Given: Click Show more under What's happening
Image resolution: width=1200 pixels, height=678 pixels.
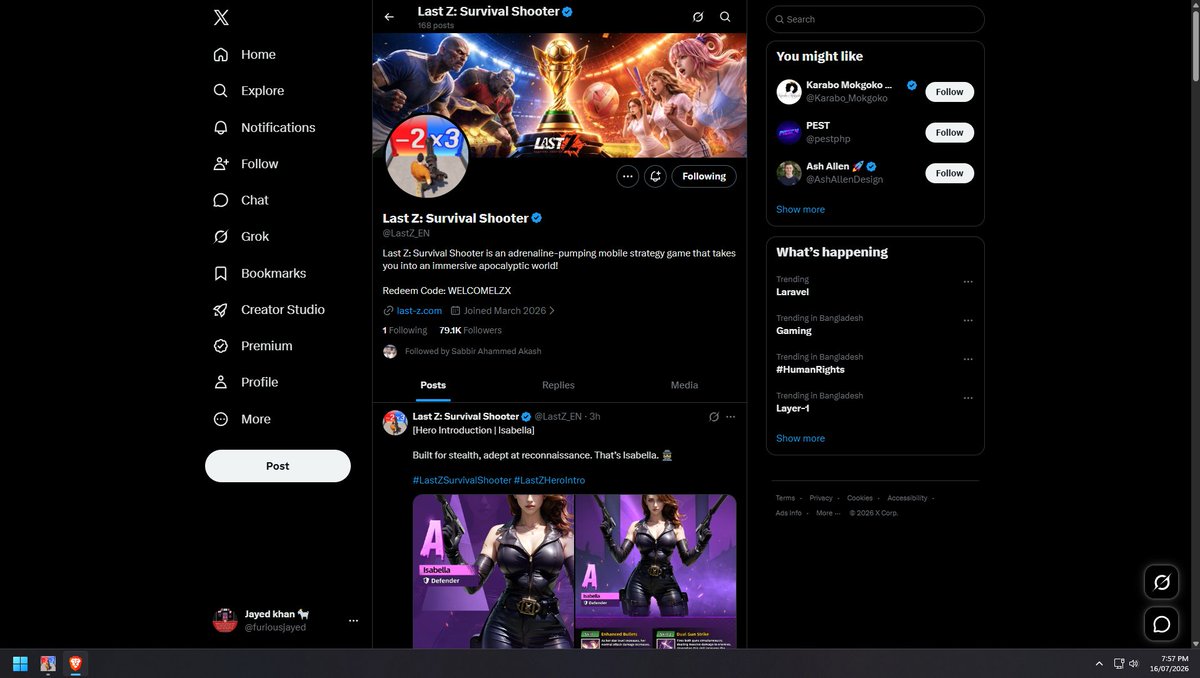Looking at the screenshot, I should pos(800,439).
